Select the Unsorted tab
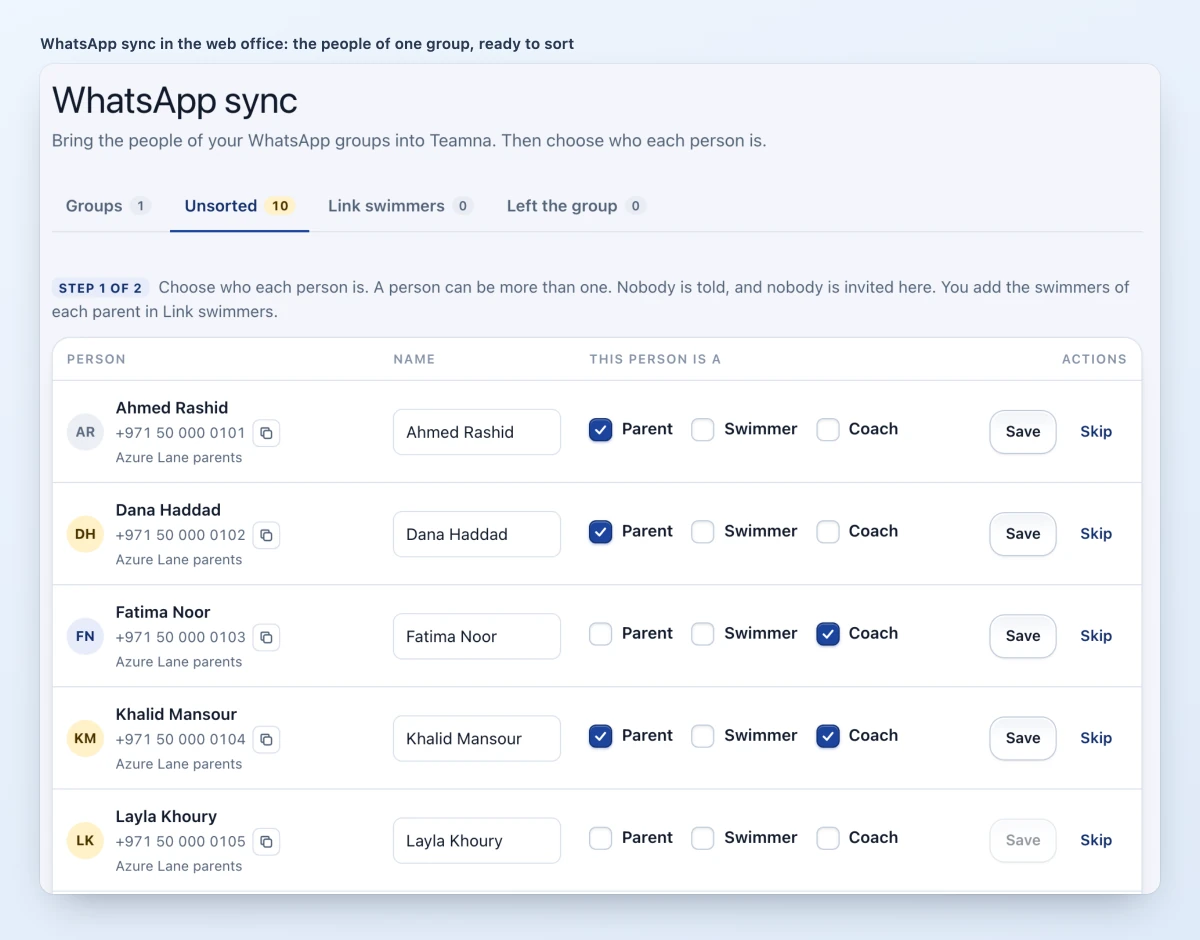 tap(239, 206)
